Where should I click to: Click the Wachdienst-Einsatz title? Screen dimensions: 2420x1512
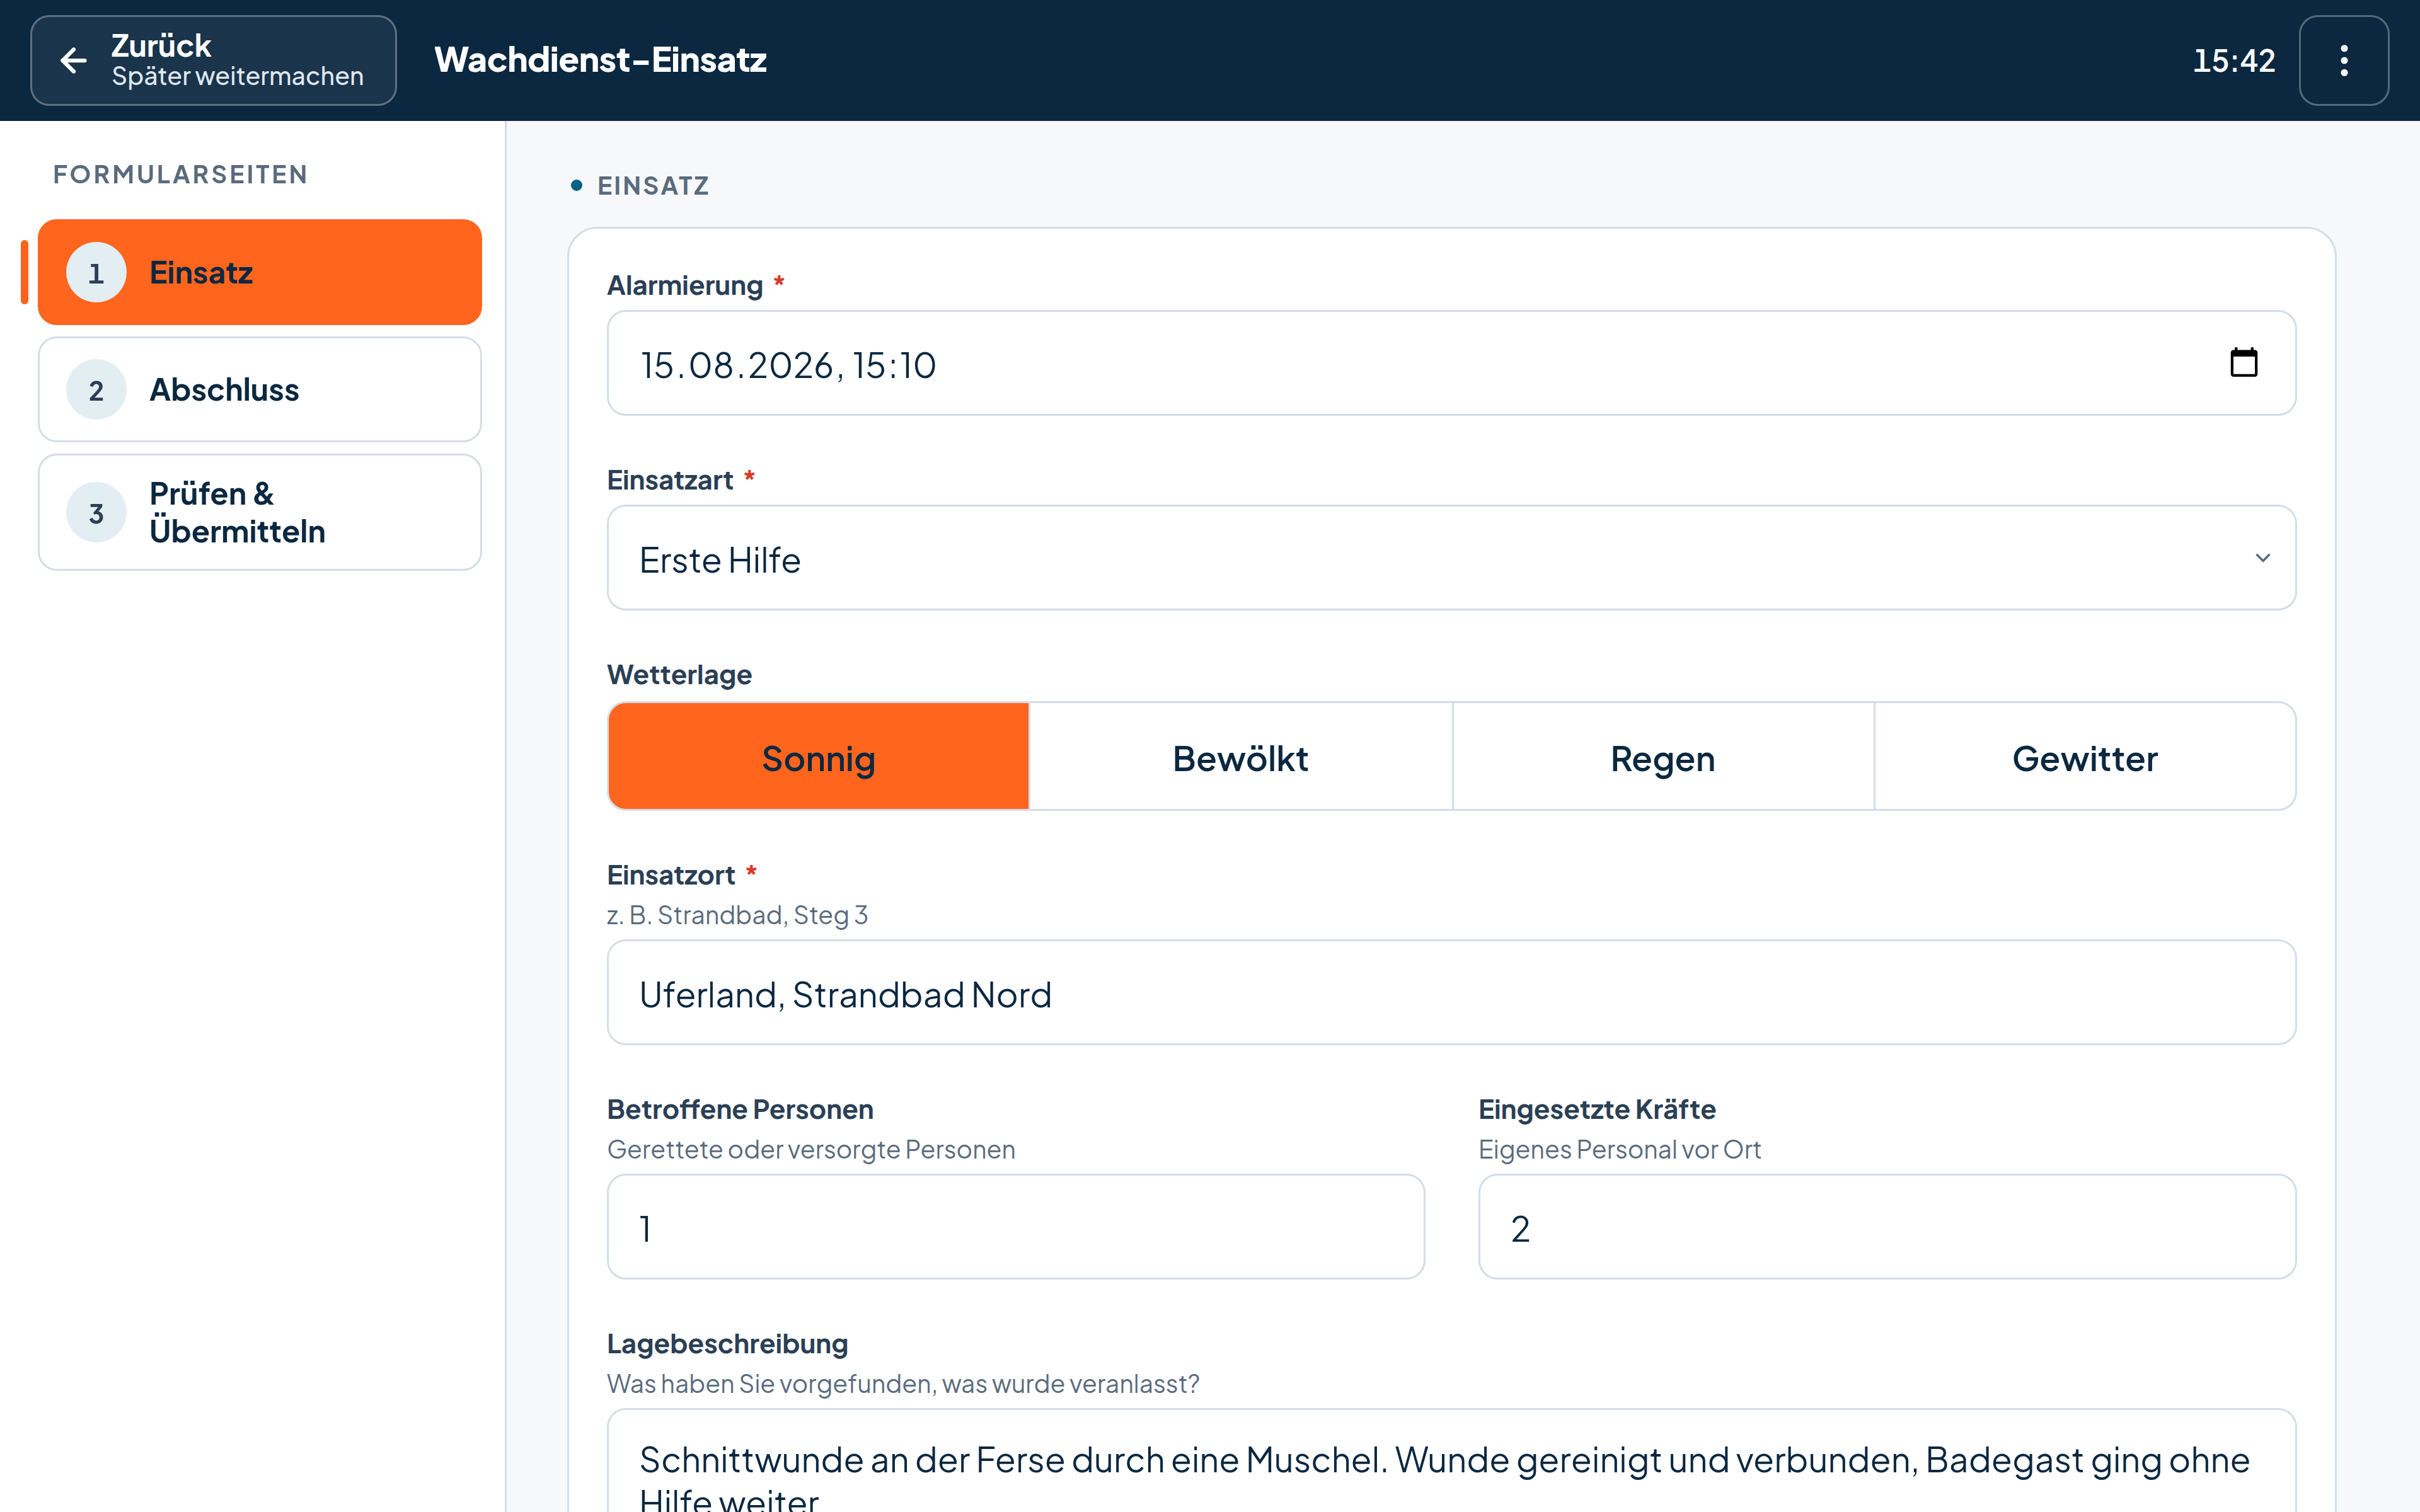click(600, 60)
